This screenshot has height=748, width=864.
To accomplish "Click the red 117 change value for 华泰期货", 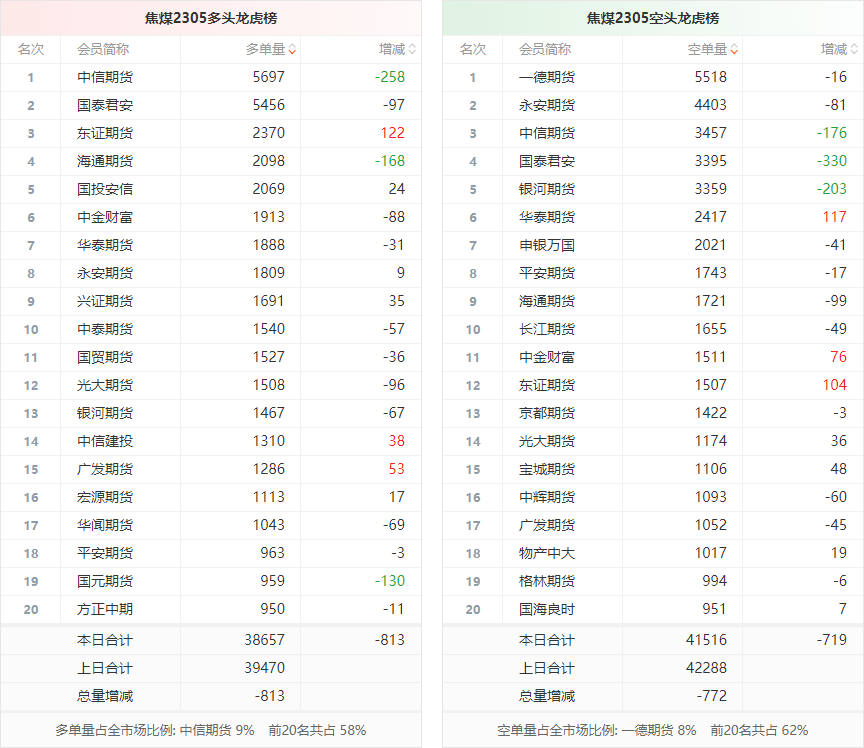I will [834, 217].
